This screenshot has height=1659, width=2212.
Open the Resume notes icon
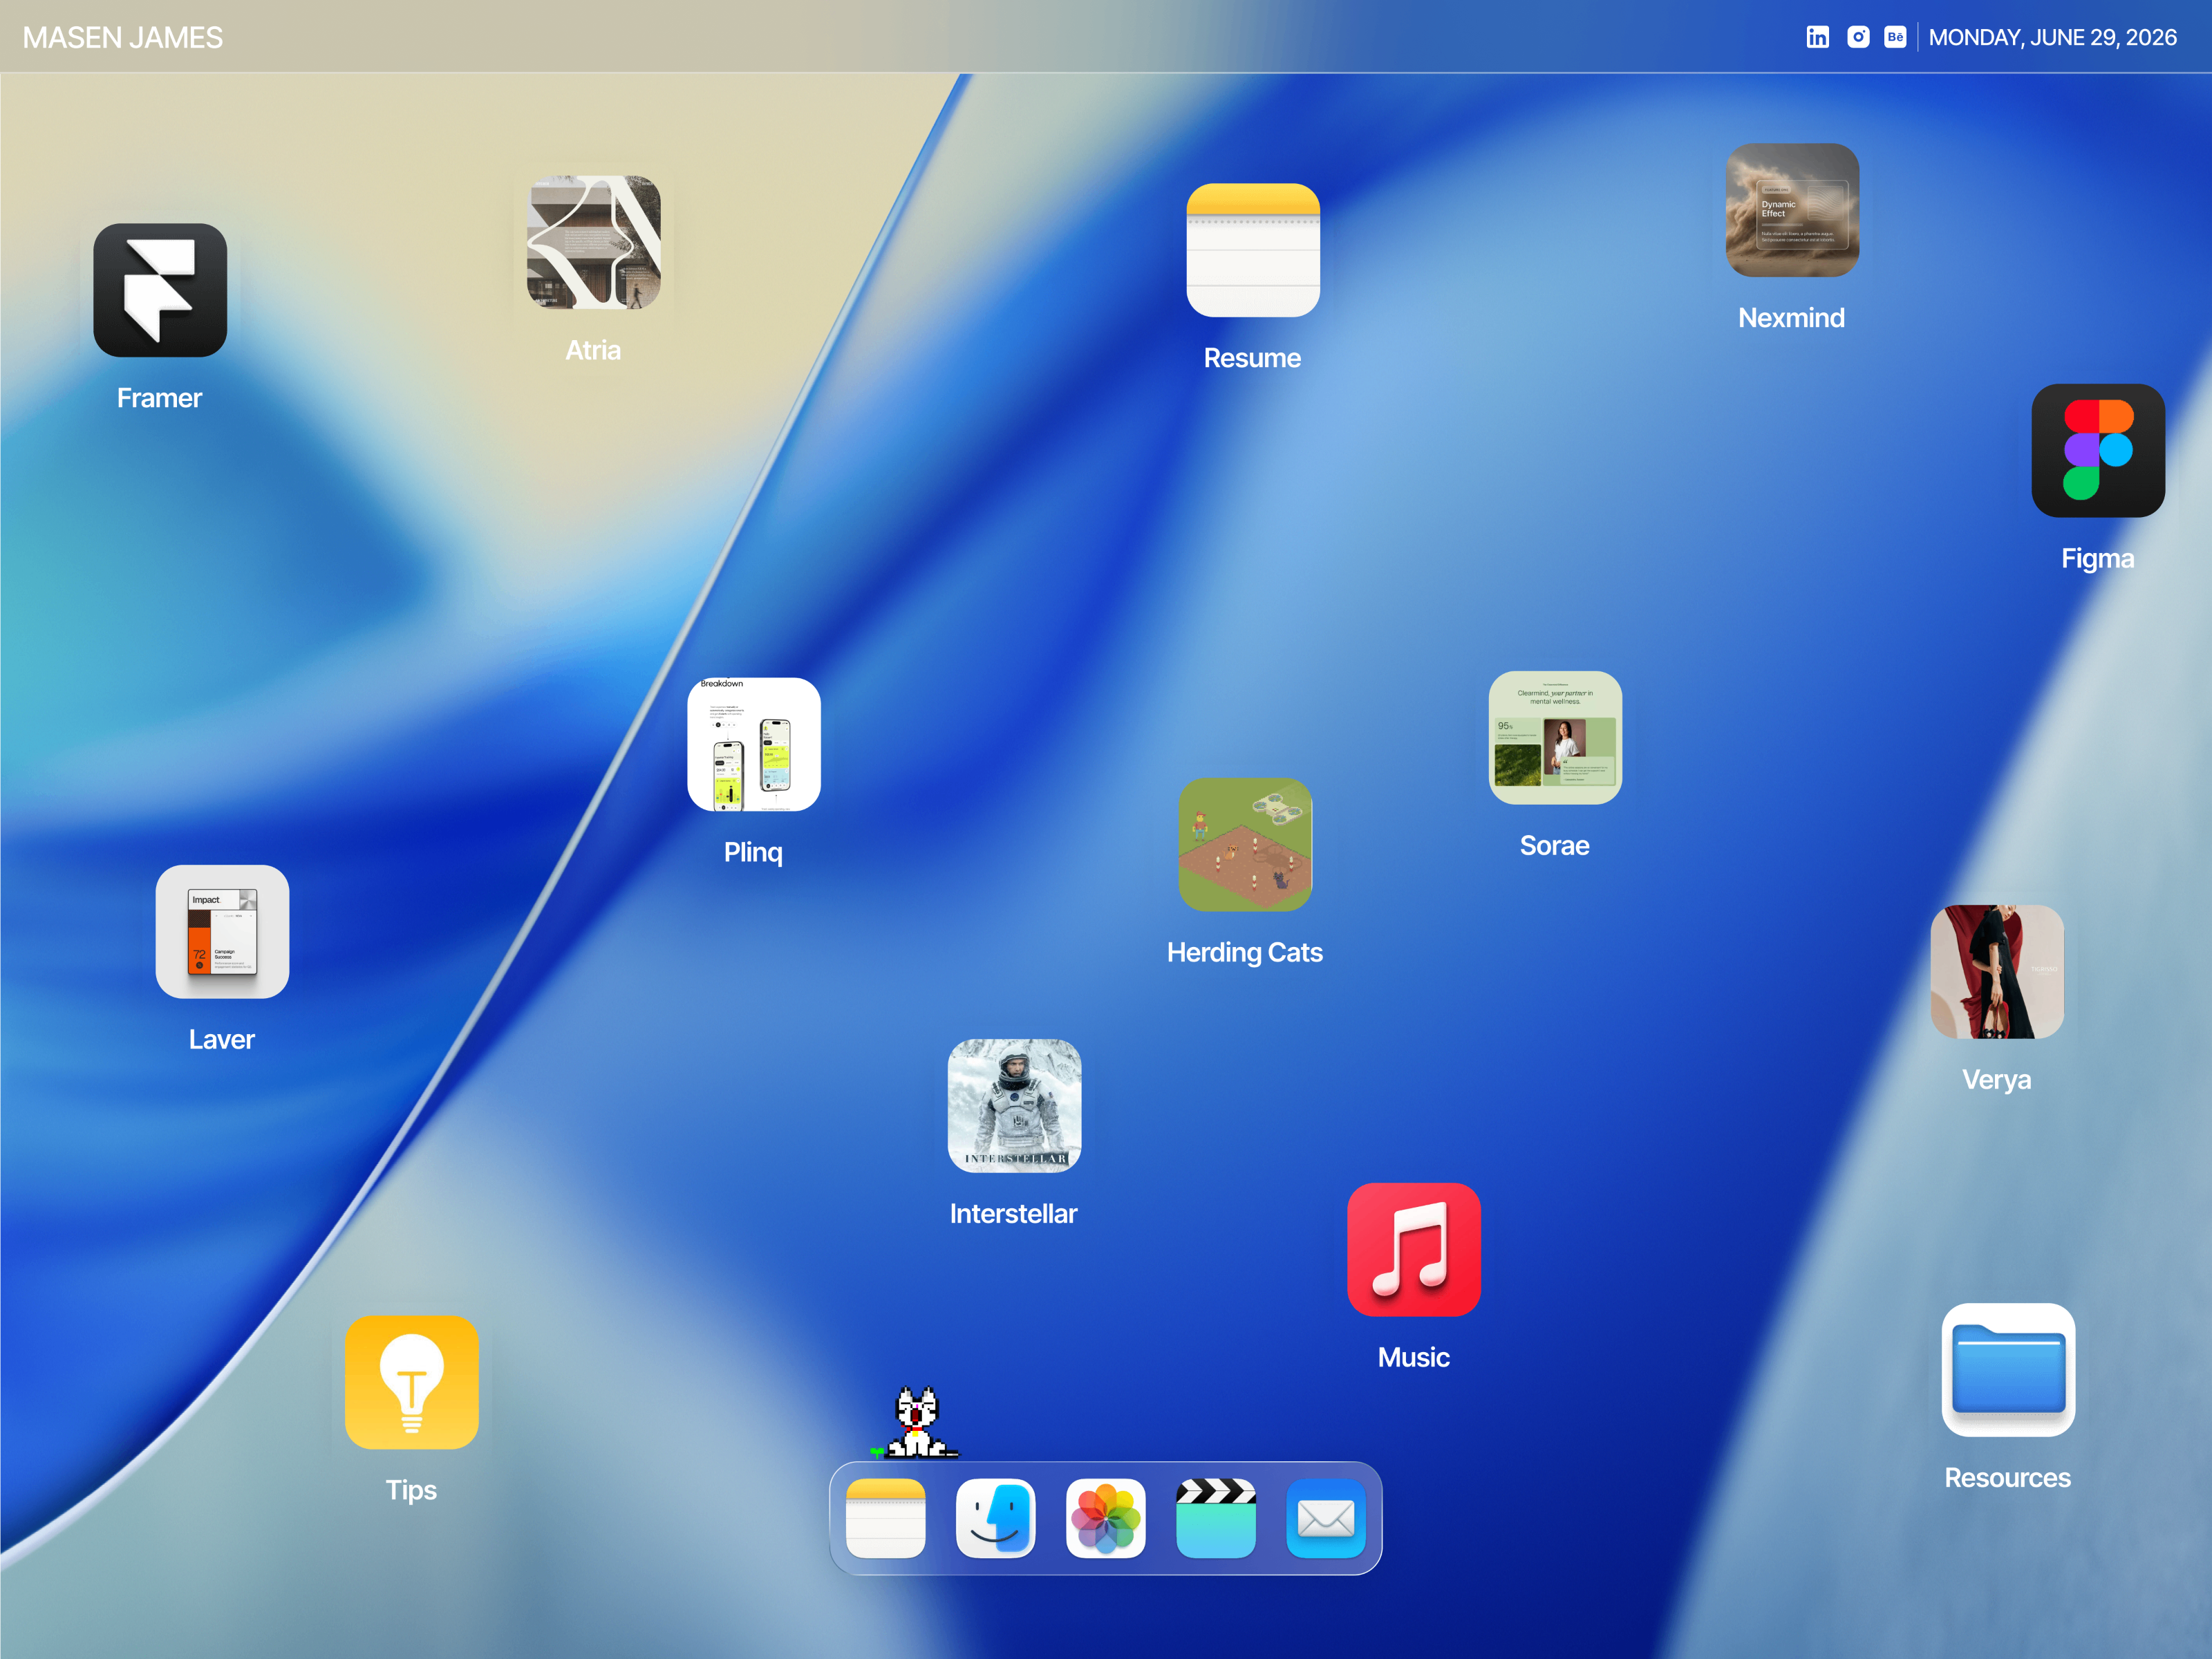click(x=1253, y=250)
